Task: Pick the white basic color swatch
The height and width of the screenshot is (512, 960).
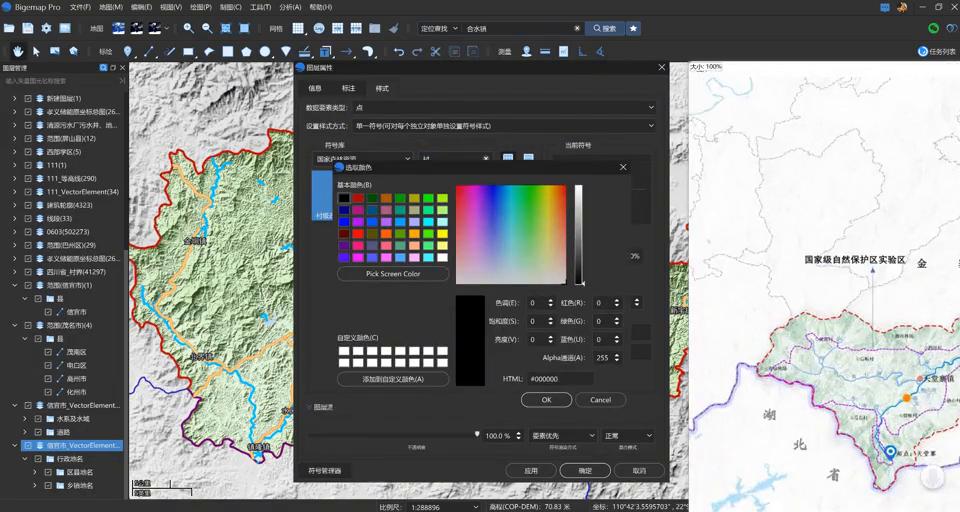Action: (x=442, y=258)
